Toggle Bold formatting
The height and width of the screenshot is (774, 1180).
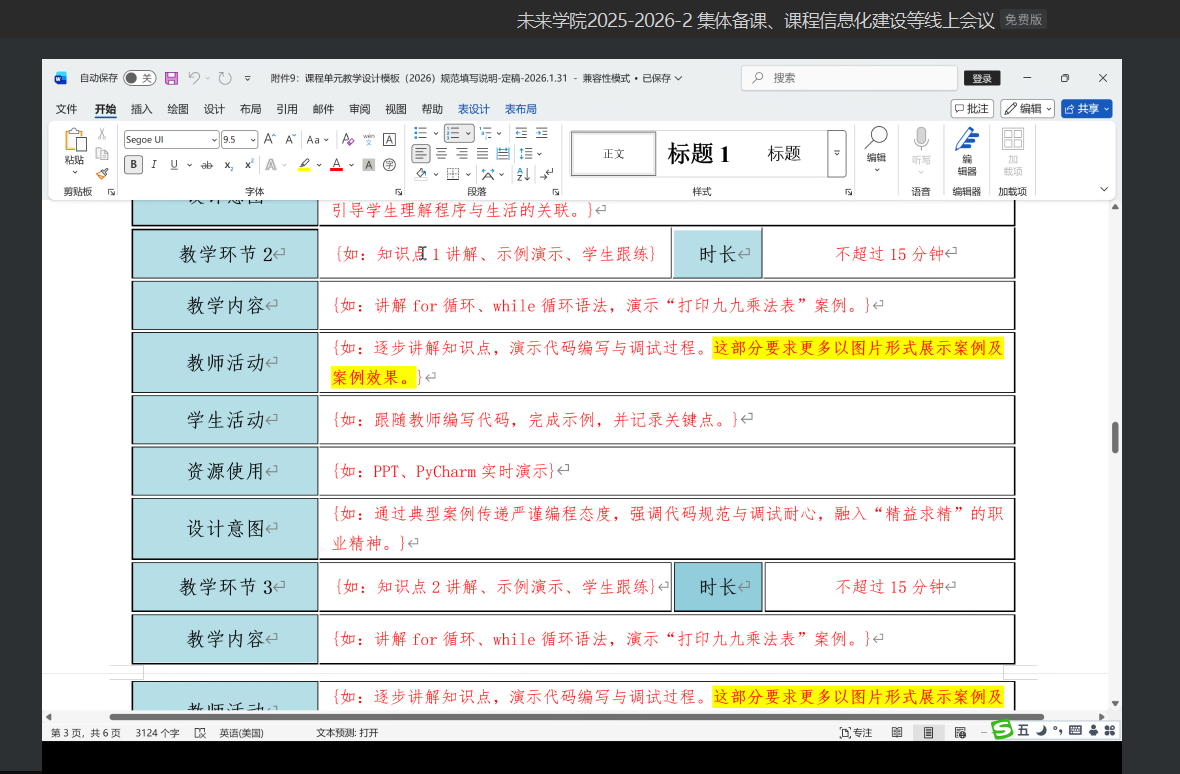coord(133,165)
